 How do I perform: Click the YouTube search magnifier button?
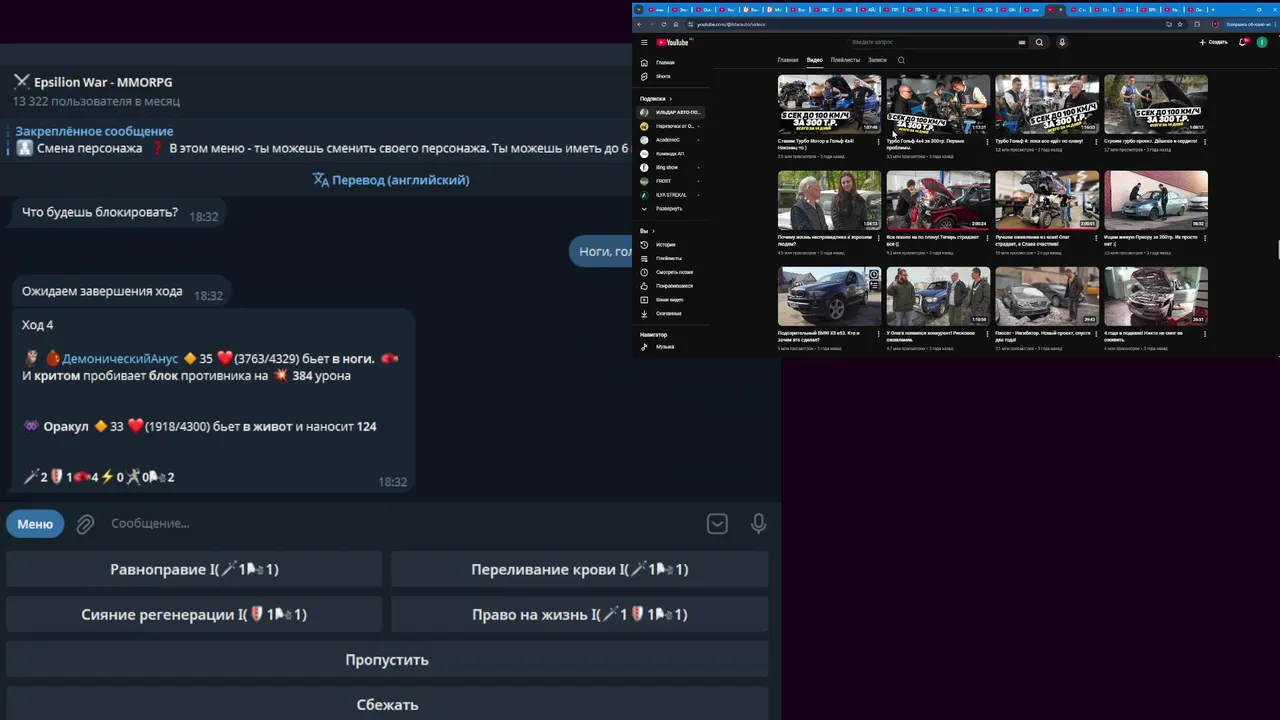tap(1039, 42)
